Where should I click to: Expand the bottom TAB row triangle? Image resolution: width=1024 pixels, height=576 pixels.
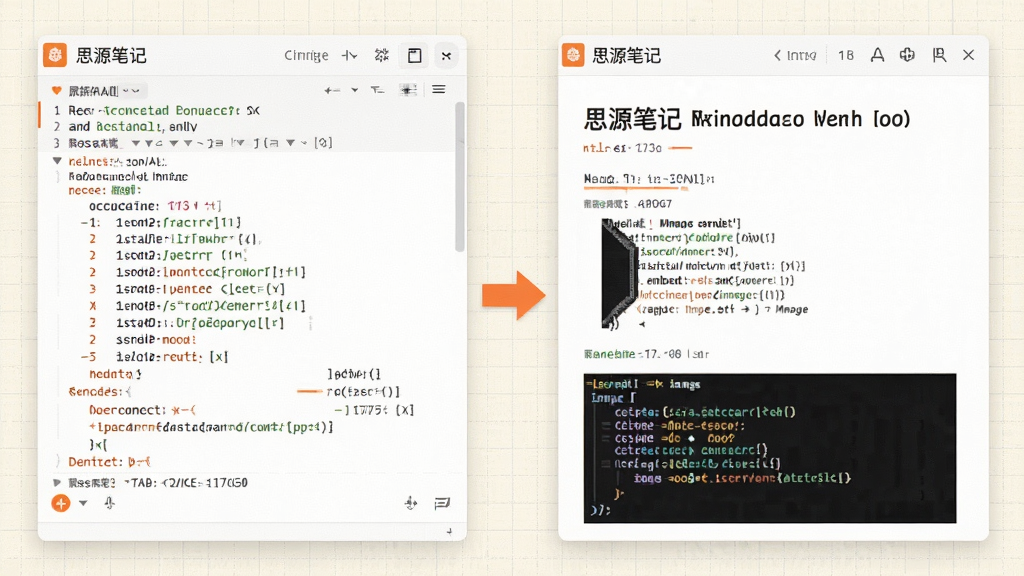(x=57, y=483)
